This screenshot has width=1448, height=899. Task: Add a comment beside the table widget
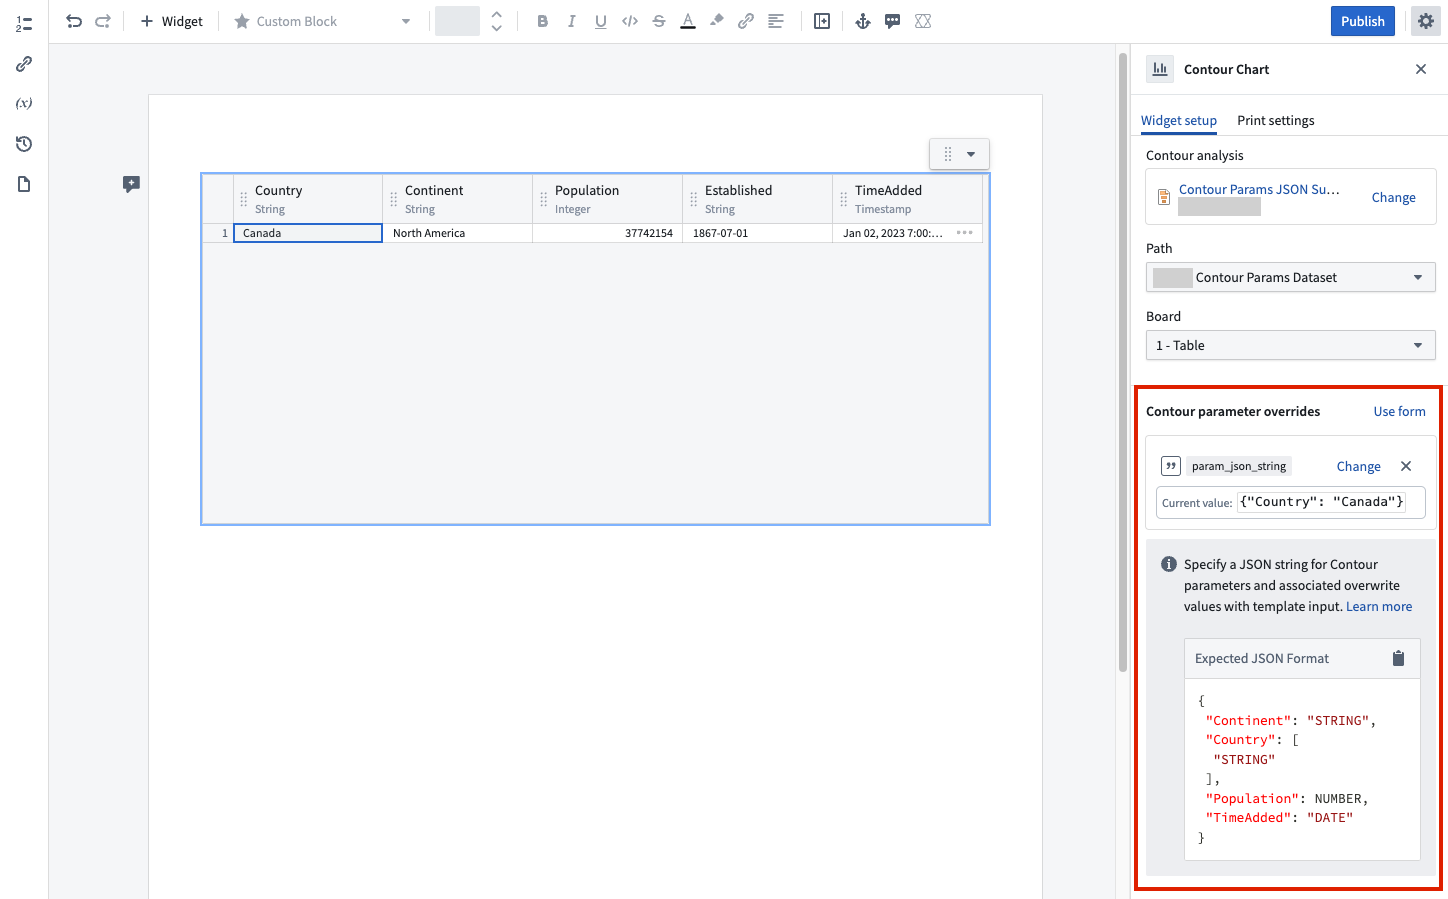131,184
